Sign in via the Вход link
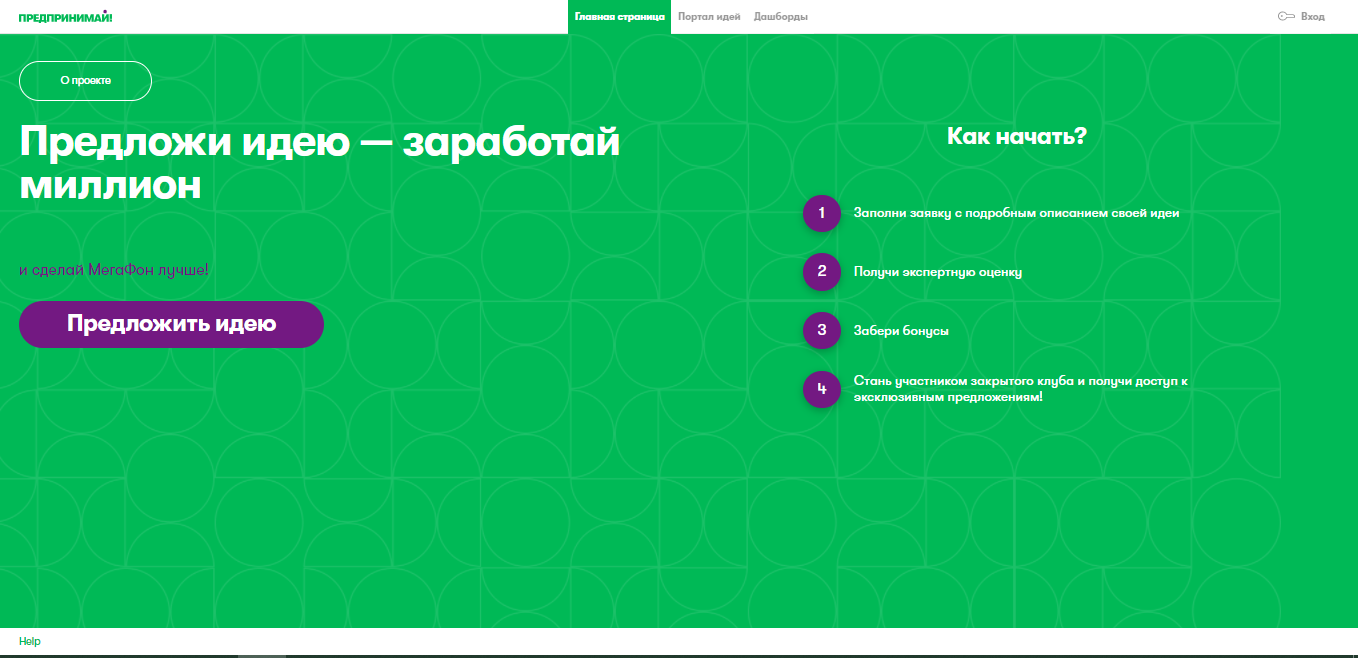Screen dimensions: 1358x658 pos(1312,16)
